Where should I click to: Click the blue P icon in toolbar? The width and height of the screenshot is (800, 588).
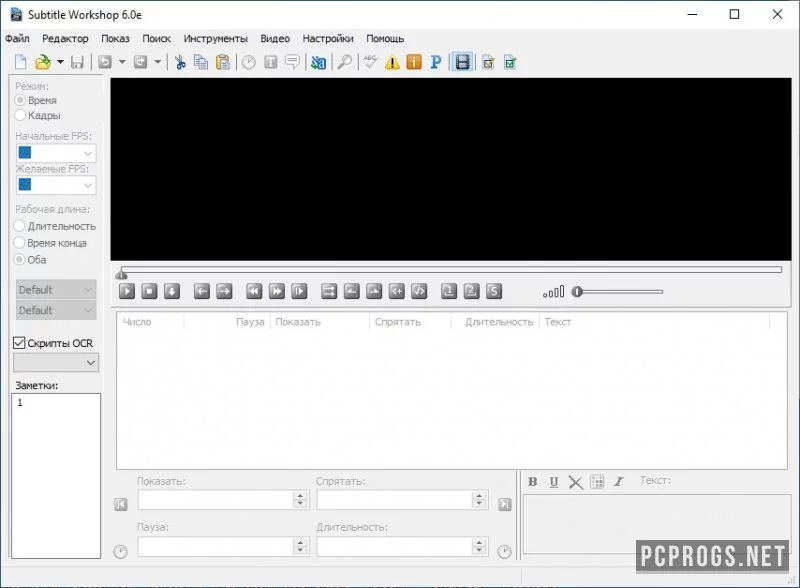point(435,62)
